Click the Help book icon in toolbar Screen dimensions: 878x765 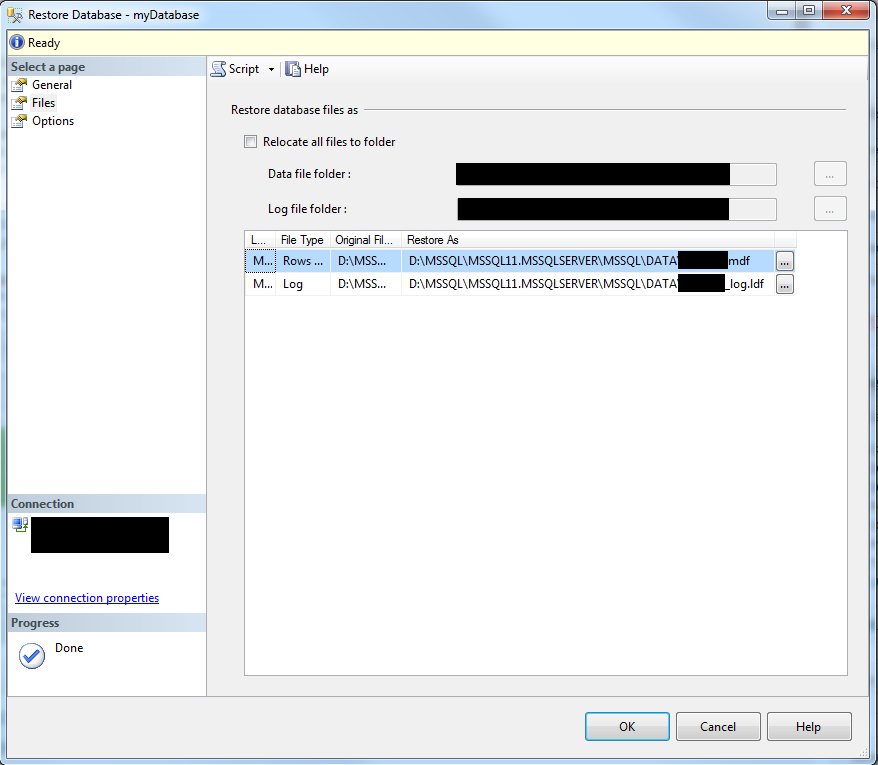(x=293, y=69)
